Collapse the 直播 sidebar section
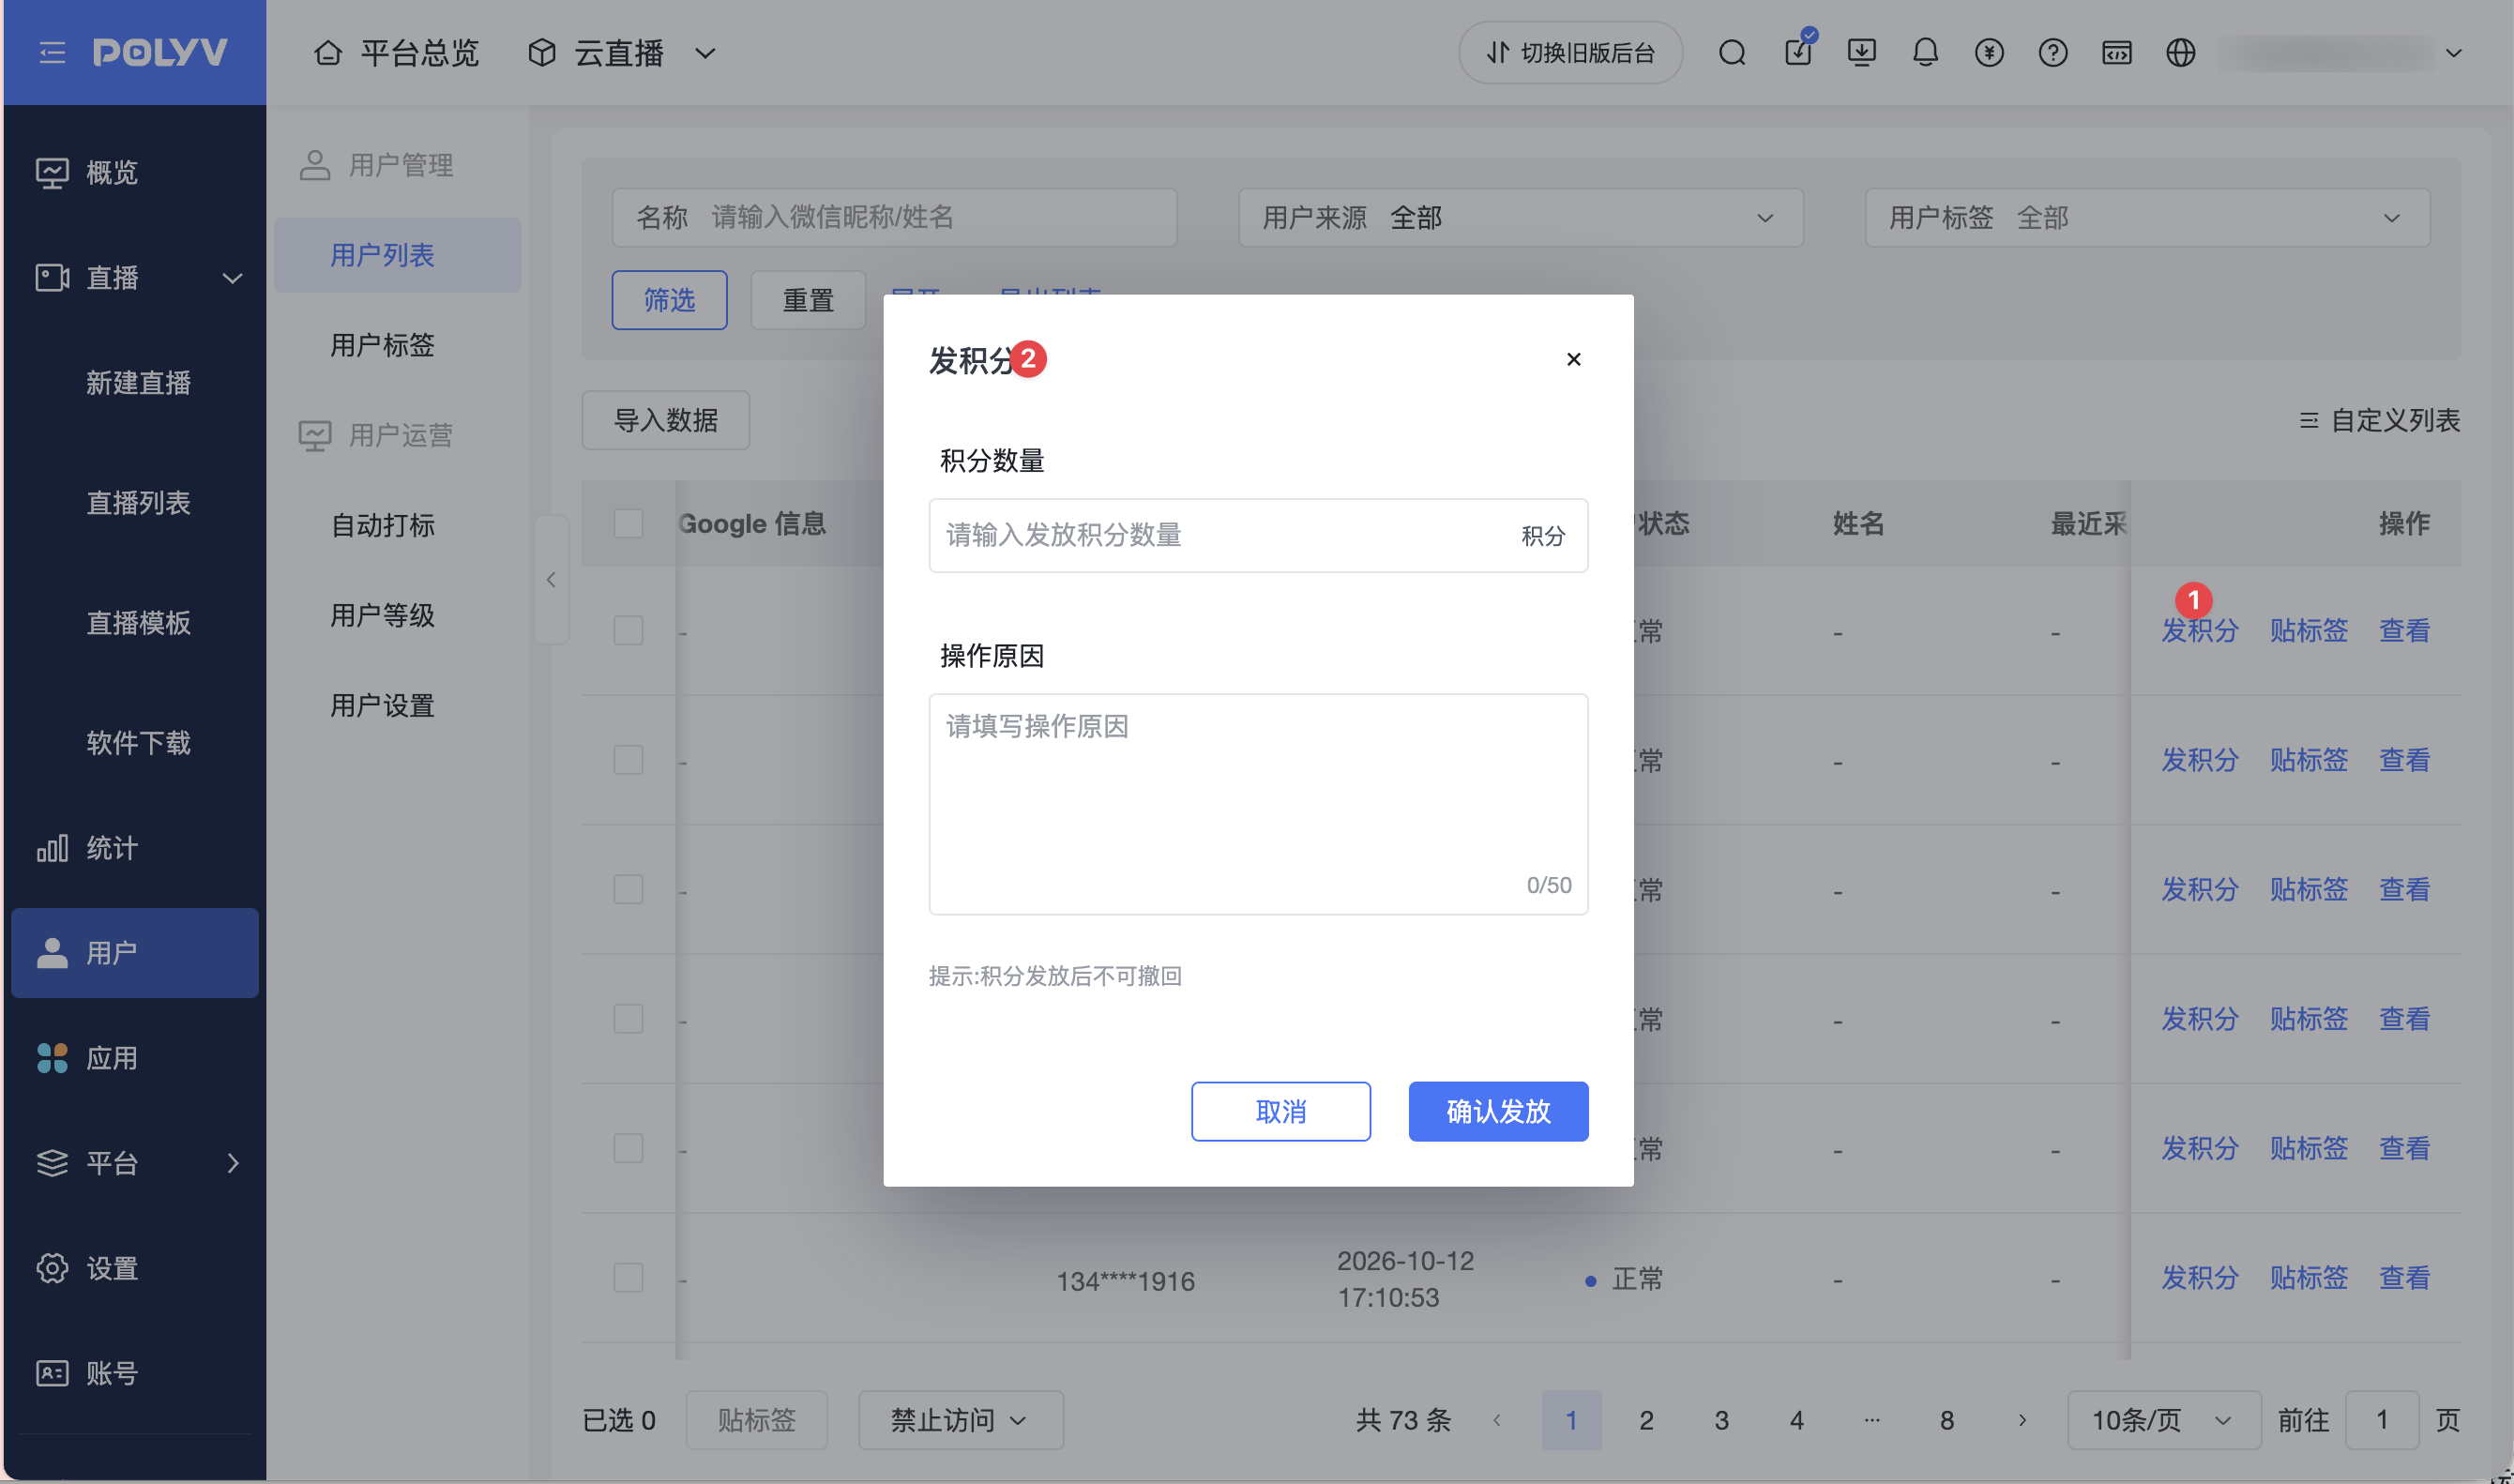The image size is (2514, 1484). (x=135, y=277)
